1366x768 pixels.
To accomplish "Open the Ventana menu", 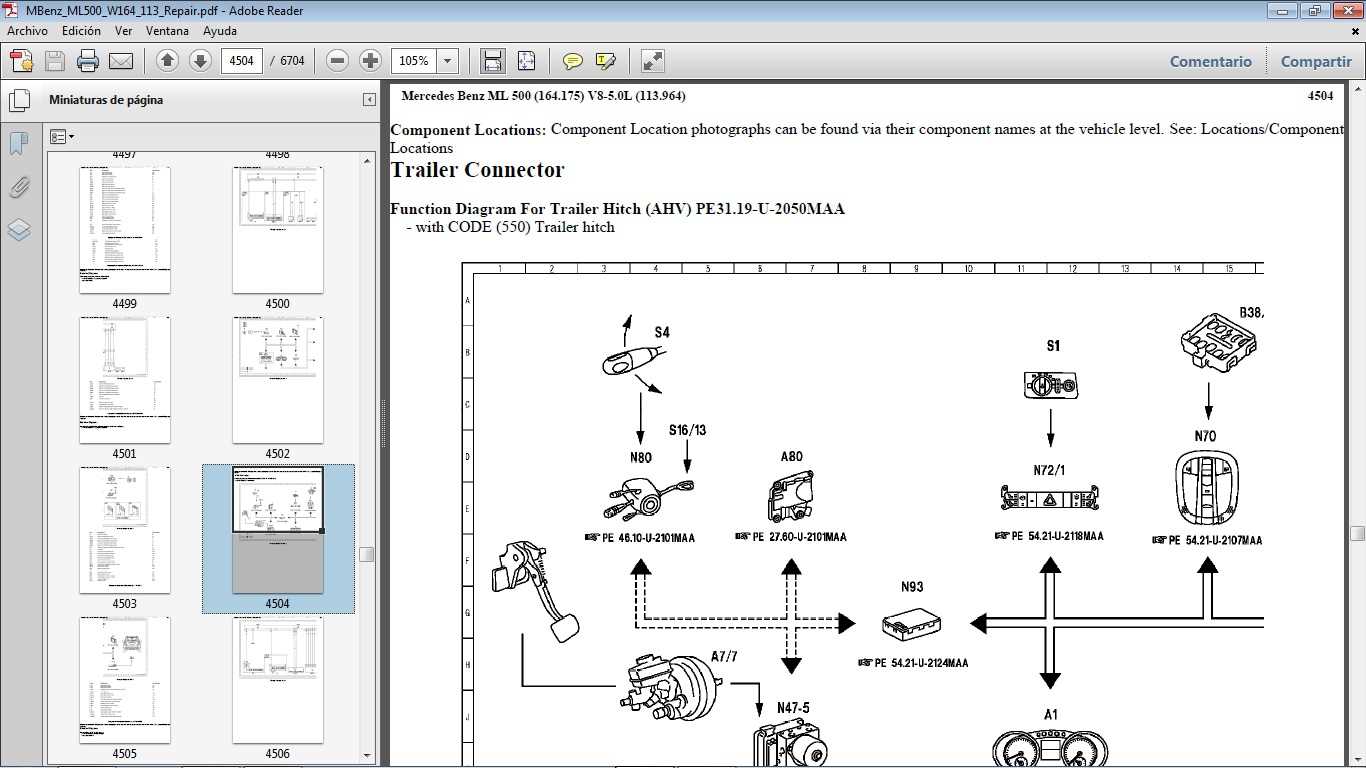I will [167, 31].
